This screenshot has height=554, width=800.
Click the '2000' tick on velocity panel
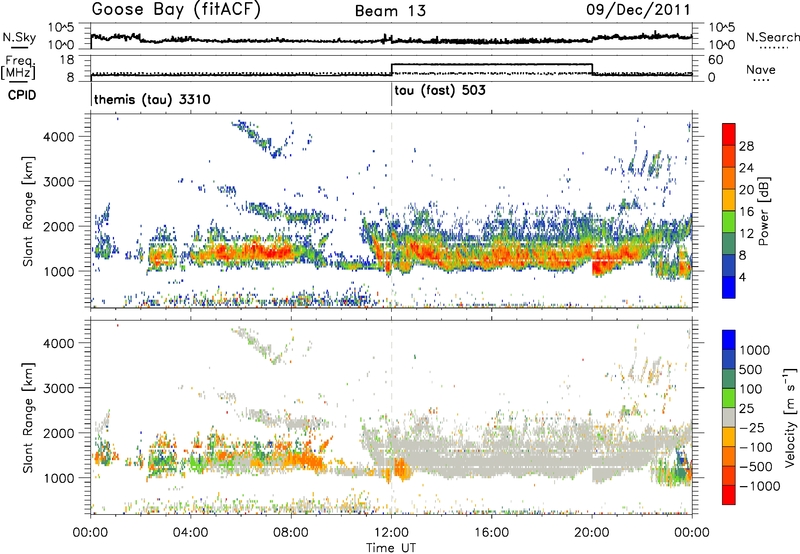point(58,433)
